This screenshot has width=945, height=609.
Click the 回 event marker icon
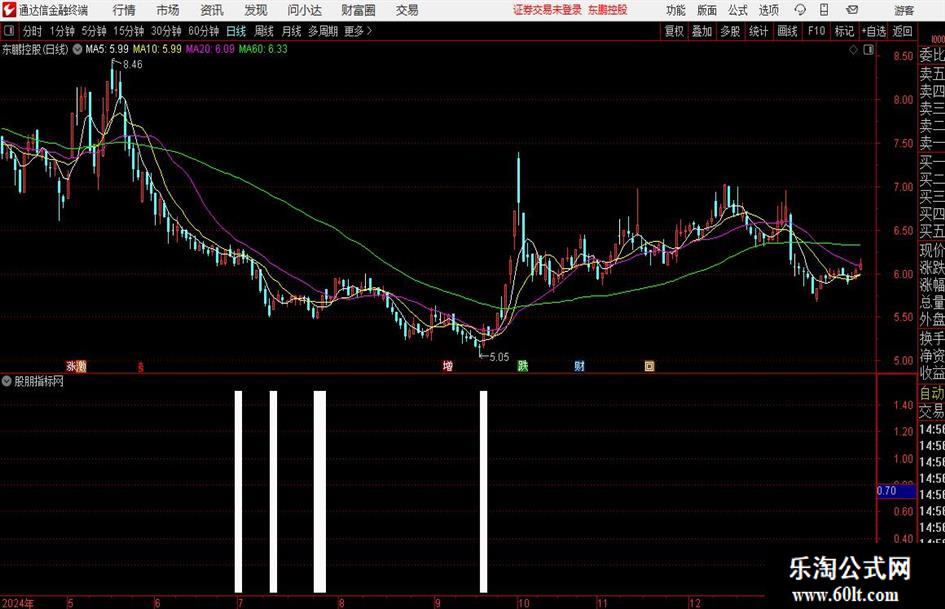coord(650,366)
